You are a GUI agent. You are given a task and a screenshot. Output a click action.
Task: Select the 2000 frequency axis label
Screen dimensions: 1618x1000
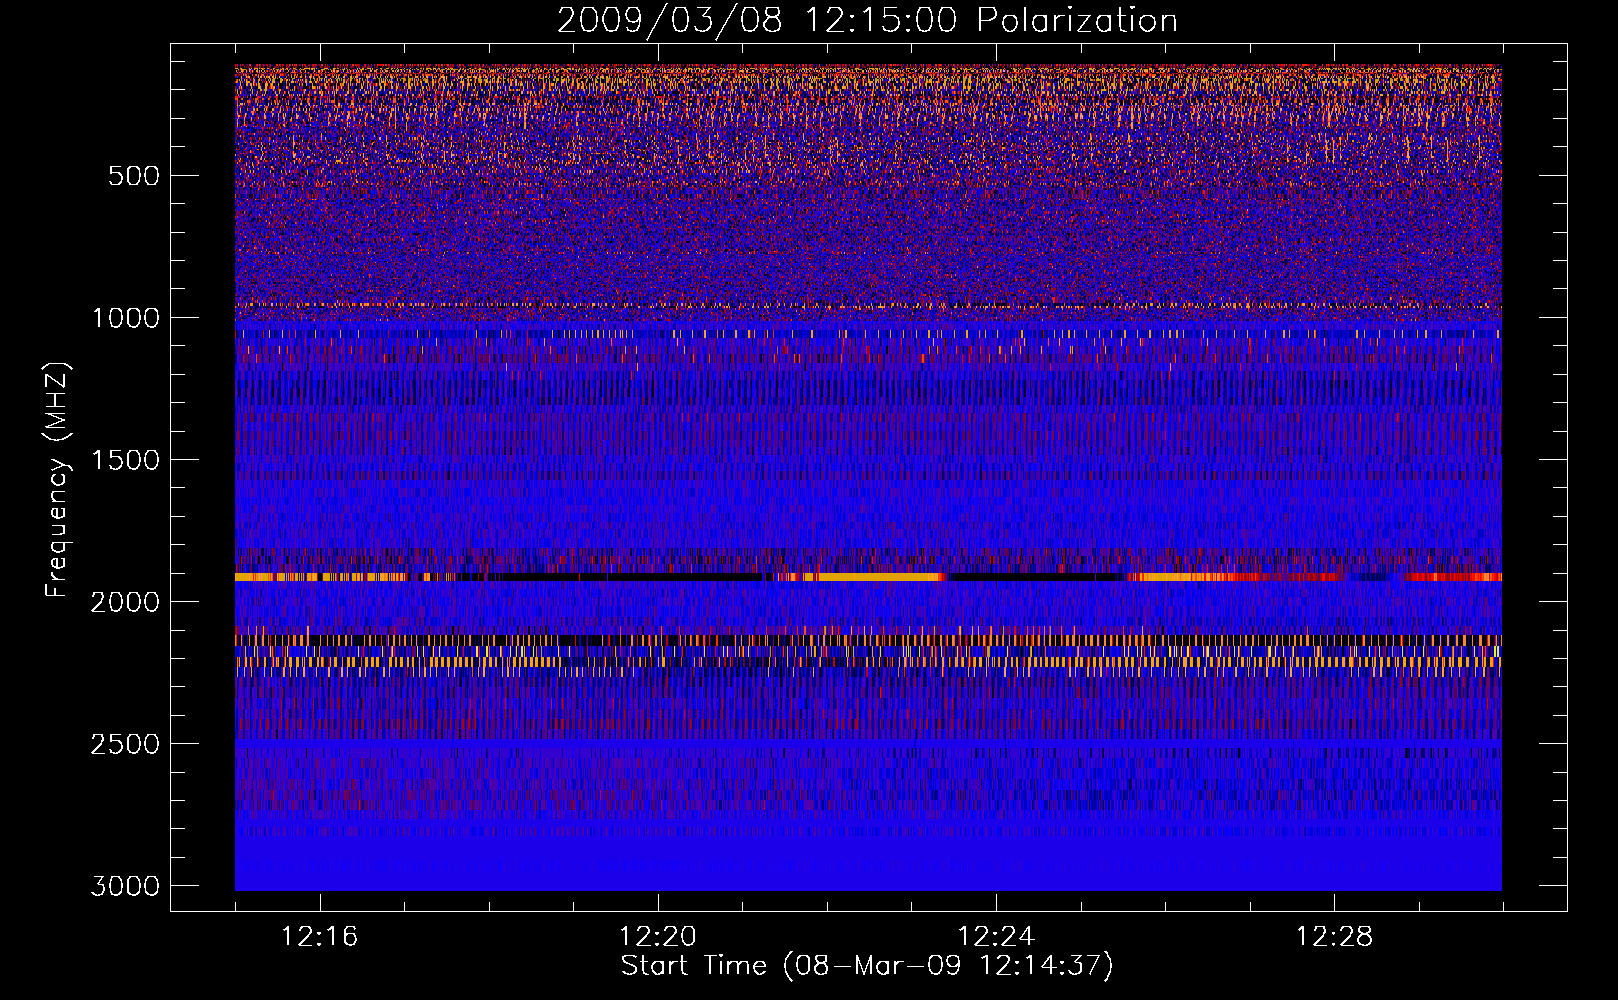pyautogui.click(x=125, y=602)
